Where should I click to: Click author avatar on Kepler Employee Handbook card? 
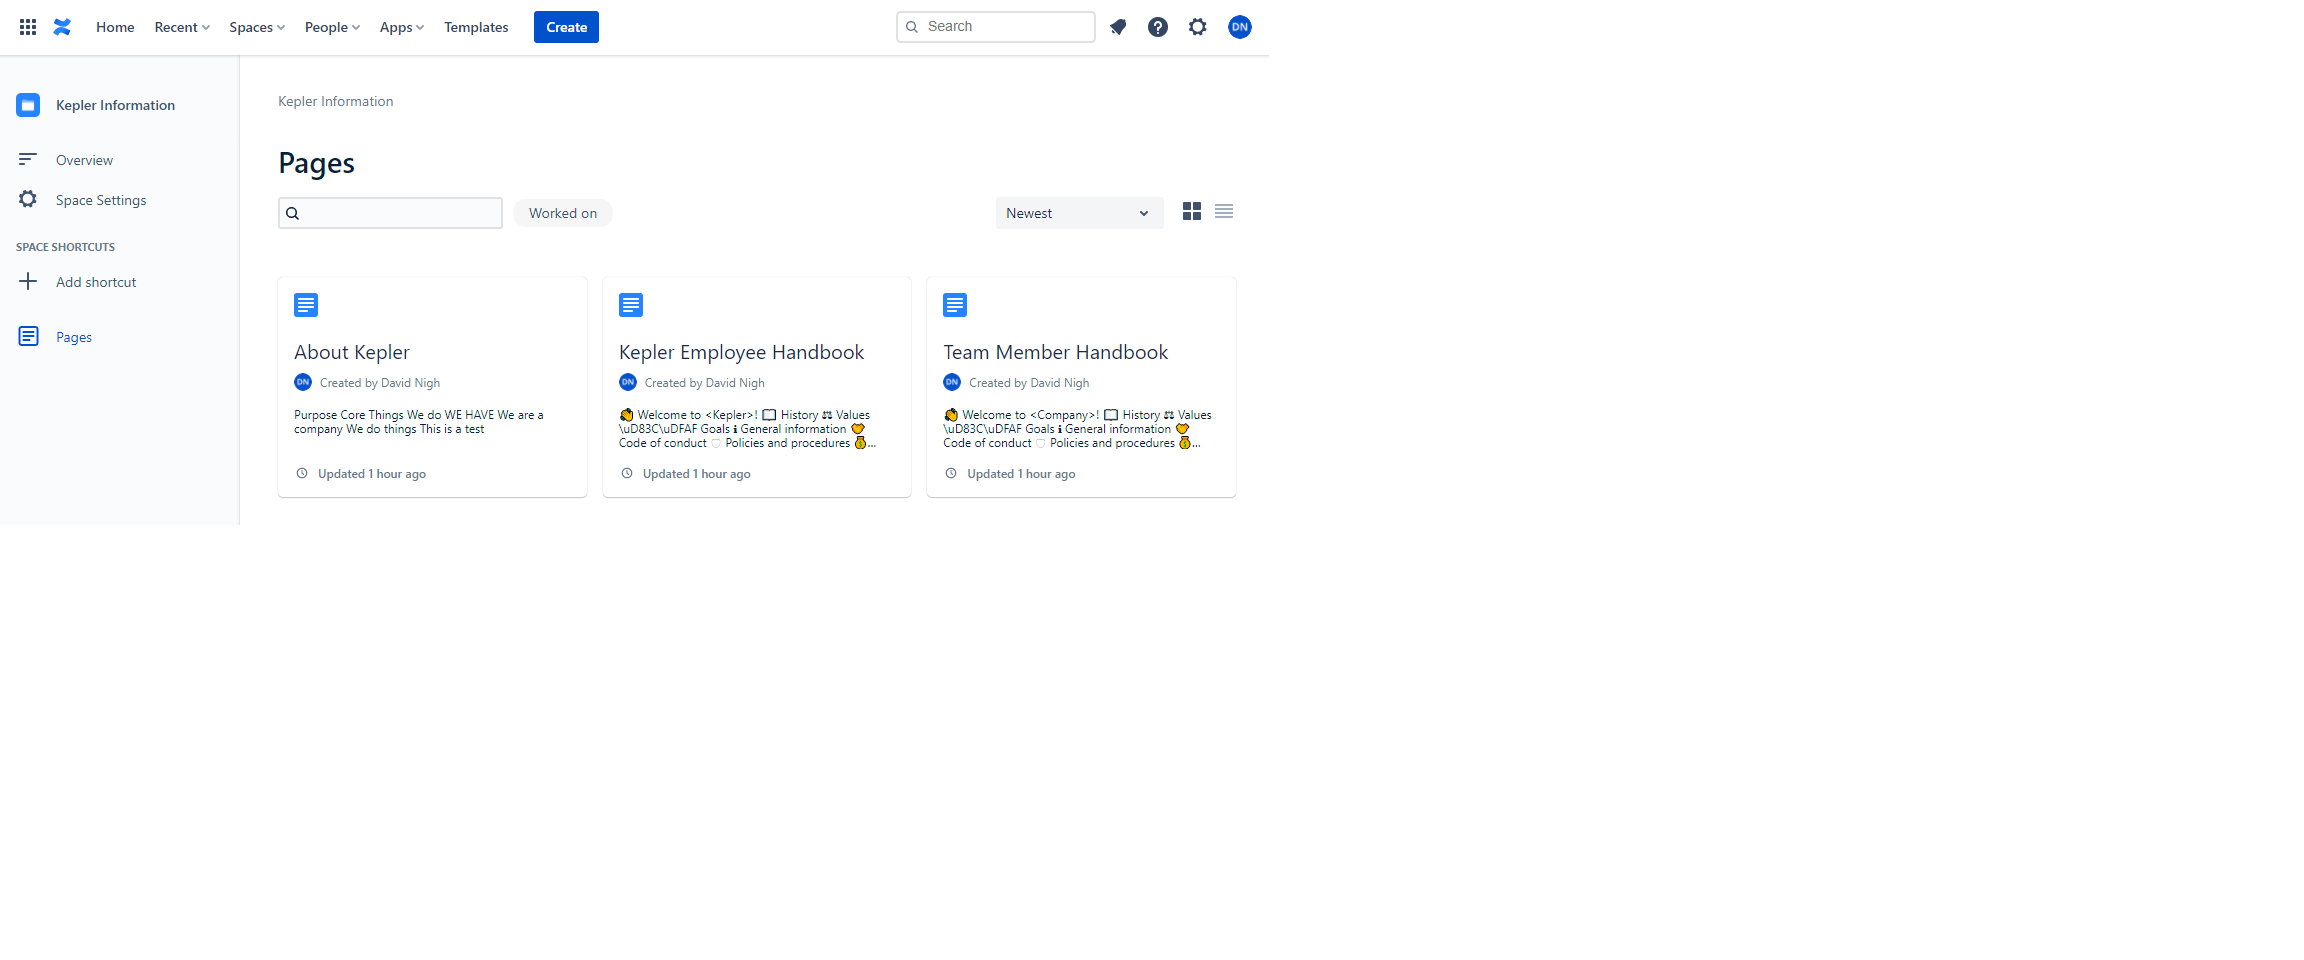tap(628, 382)
